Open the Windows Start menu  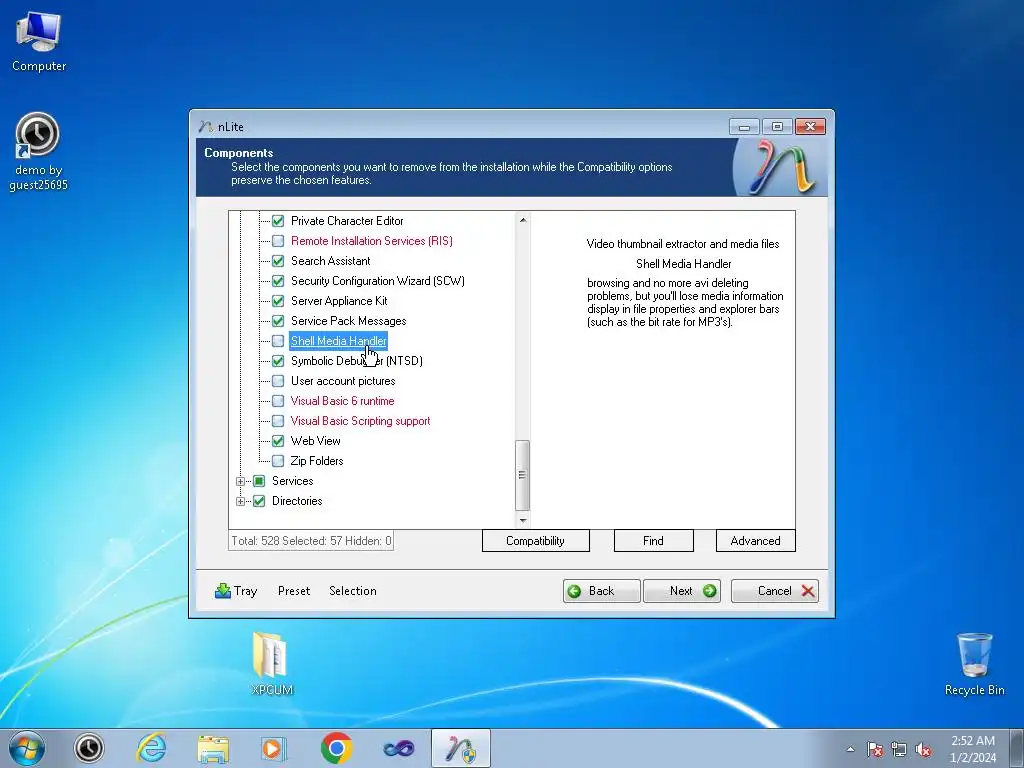(27, 748)
